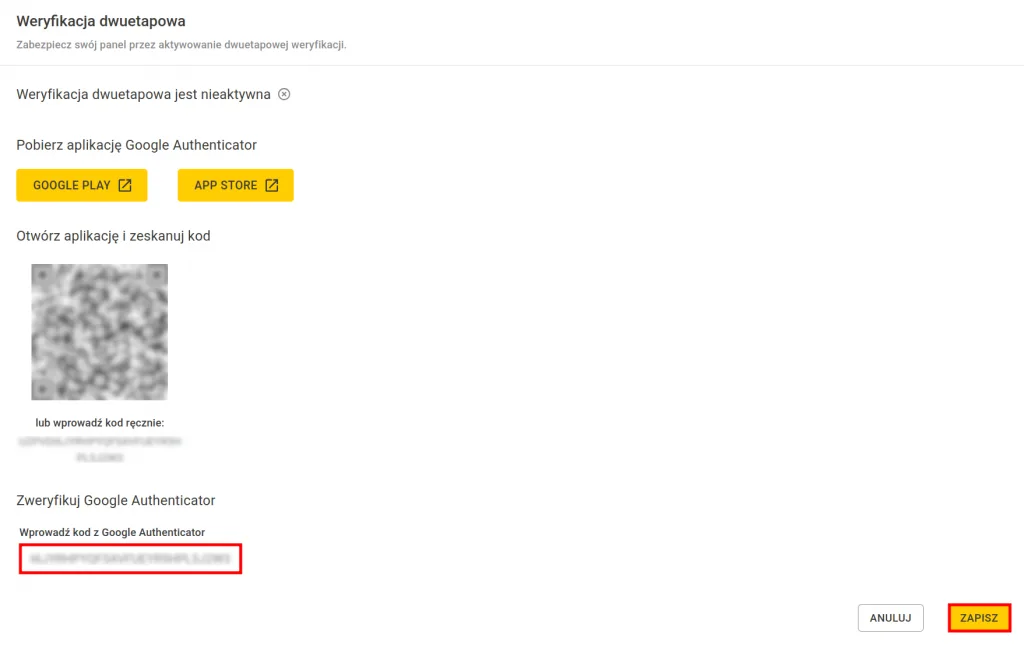
Task: Click 'Pobierz aplikację Google Authenticator' text
Action: coord(136,145)
